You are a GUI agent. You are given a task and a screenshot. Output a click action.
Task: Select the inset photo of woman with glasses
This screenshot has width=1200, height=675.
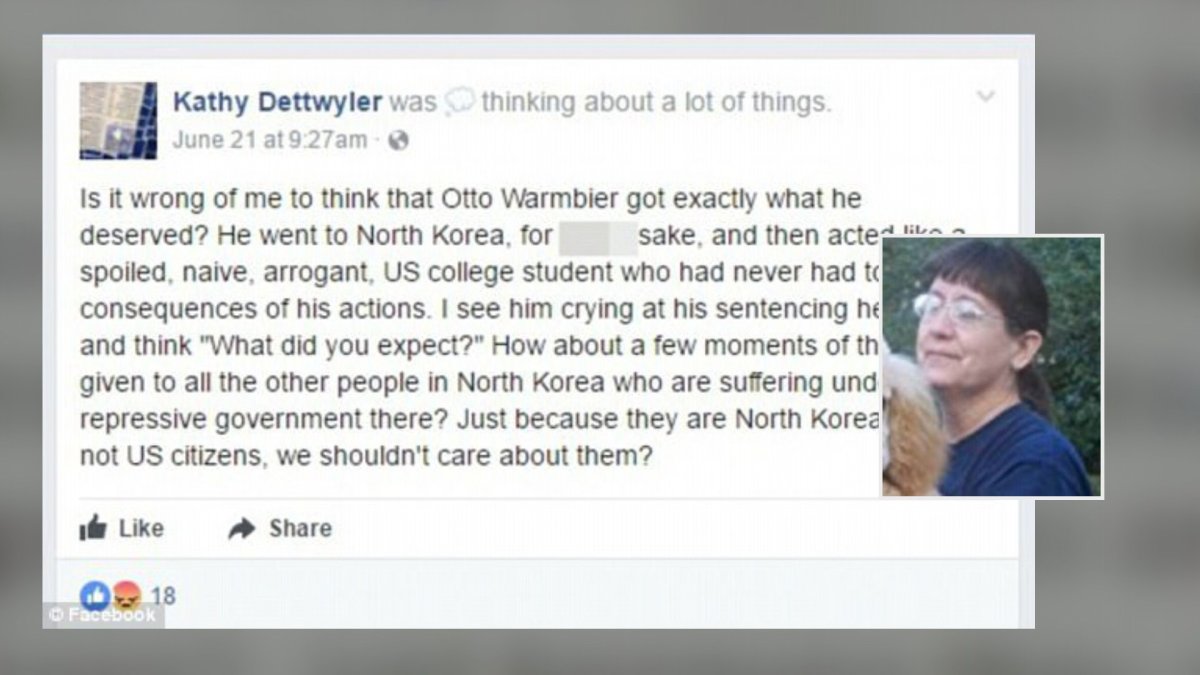(x=992, y=366)
